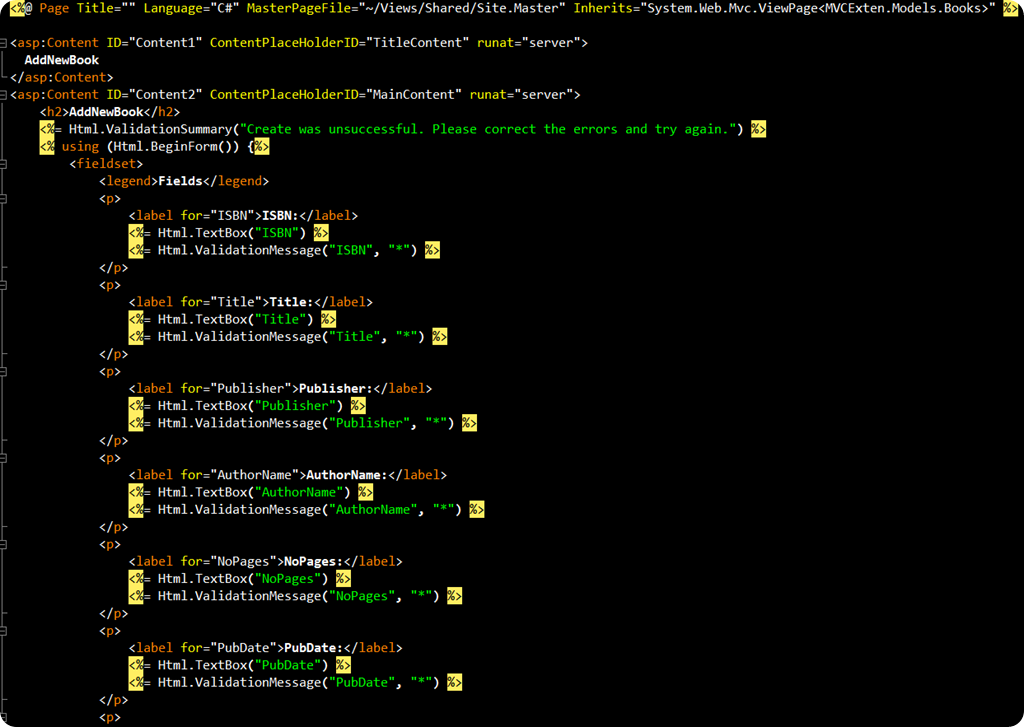Collapse the paragraph block containing the Title label

point(3,285)
